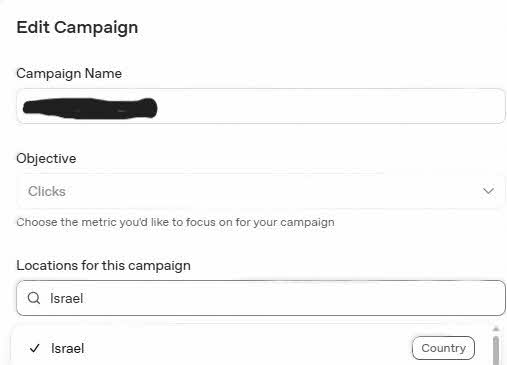Image resolution: width=507 pixels, height=365 pixels.
Task: Click the blacked-out campaign name text
Action: 90,108
